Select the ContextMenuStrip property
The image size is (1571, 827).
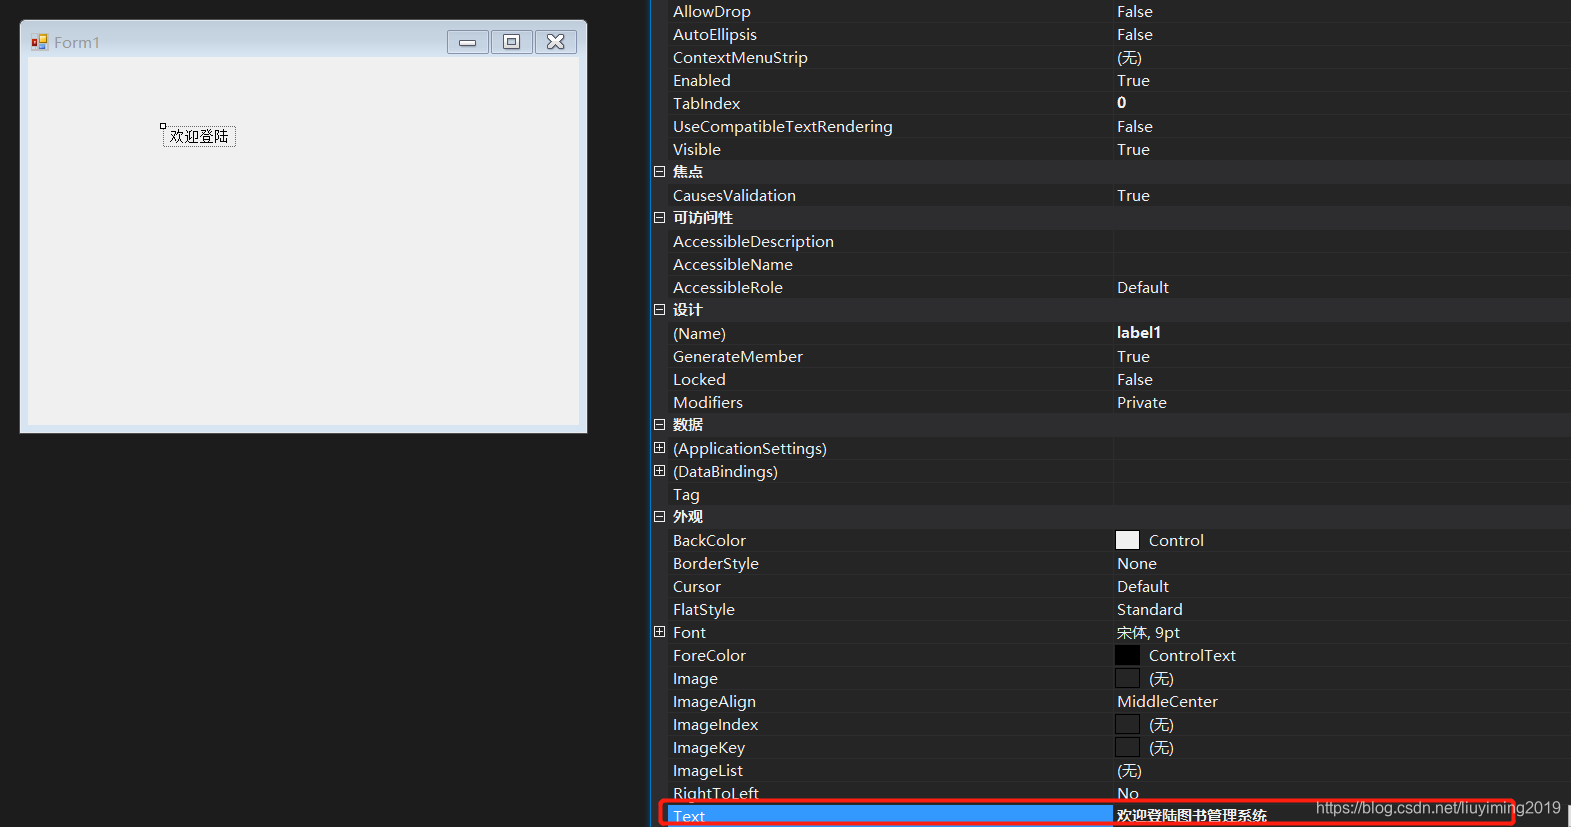coord(740,57)
